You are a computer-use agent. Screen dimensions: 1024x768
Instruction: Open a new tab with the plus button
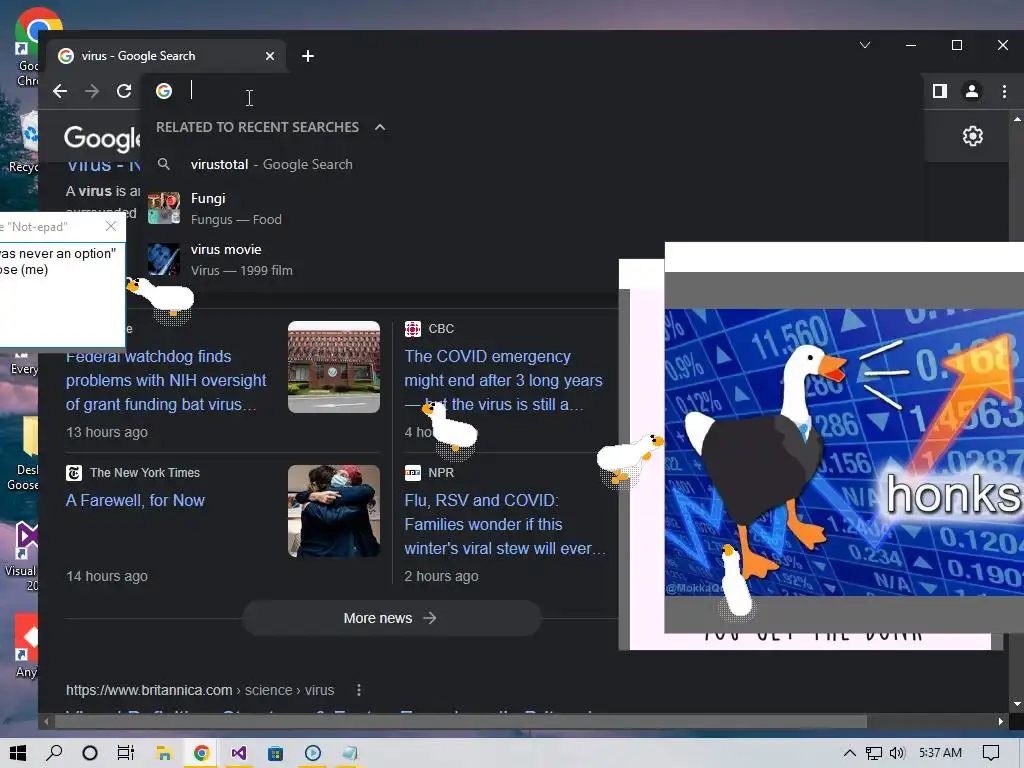click(308, 56)
